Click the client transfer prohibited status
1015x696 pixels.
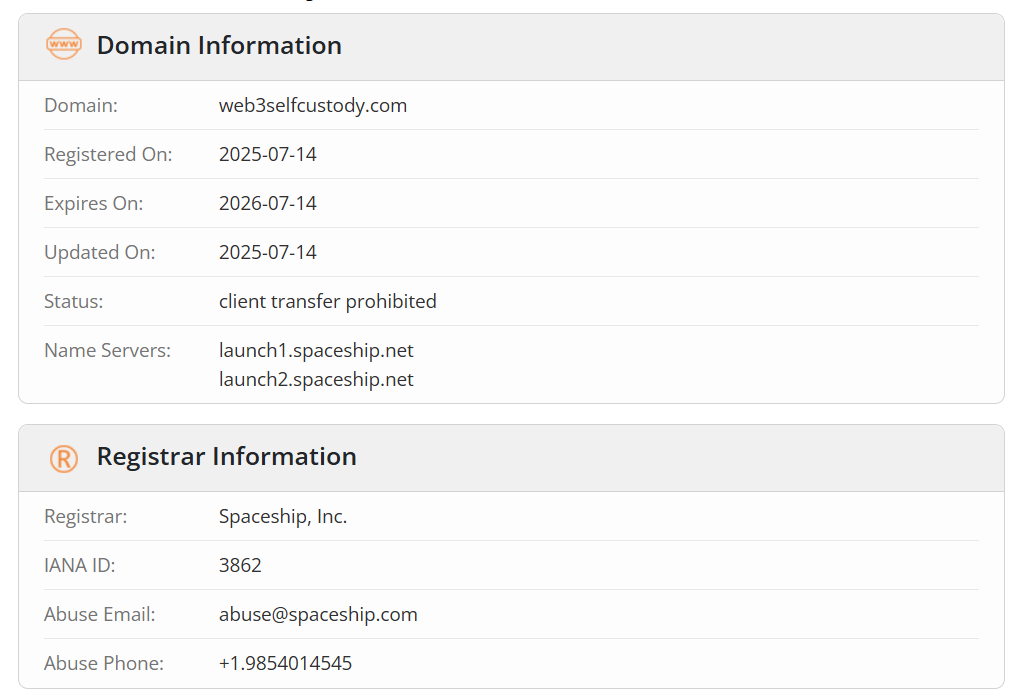coord(328,301)
